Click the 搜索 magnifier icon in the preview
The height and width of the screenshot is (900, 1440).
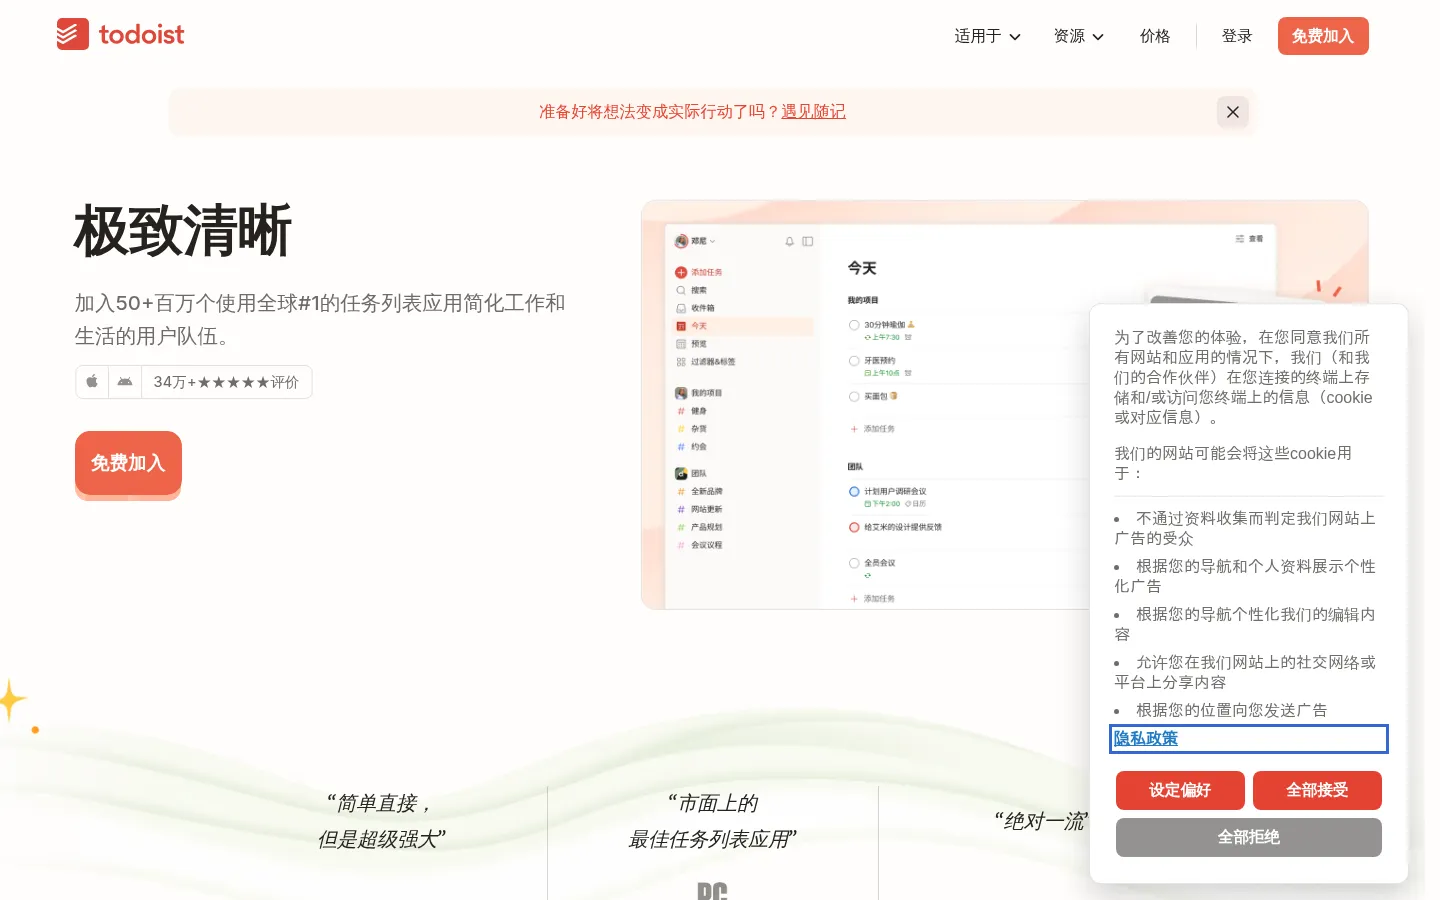pos(681,290)
